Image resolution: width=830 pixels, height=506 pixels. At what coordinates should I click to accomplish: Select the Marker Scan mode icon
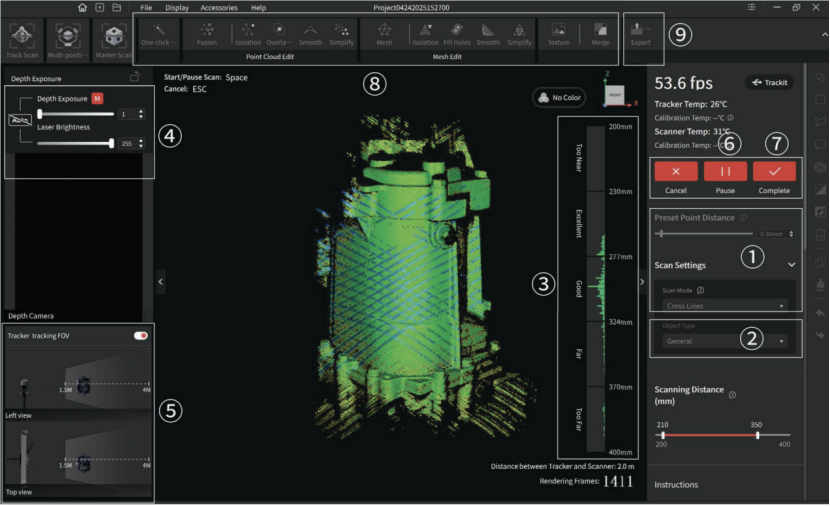pyautogui.click(x=111, y=37)
